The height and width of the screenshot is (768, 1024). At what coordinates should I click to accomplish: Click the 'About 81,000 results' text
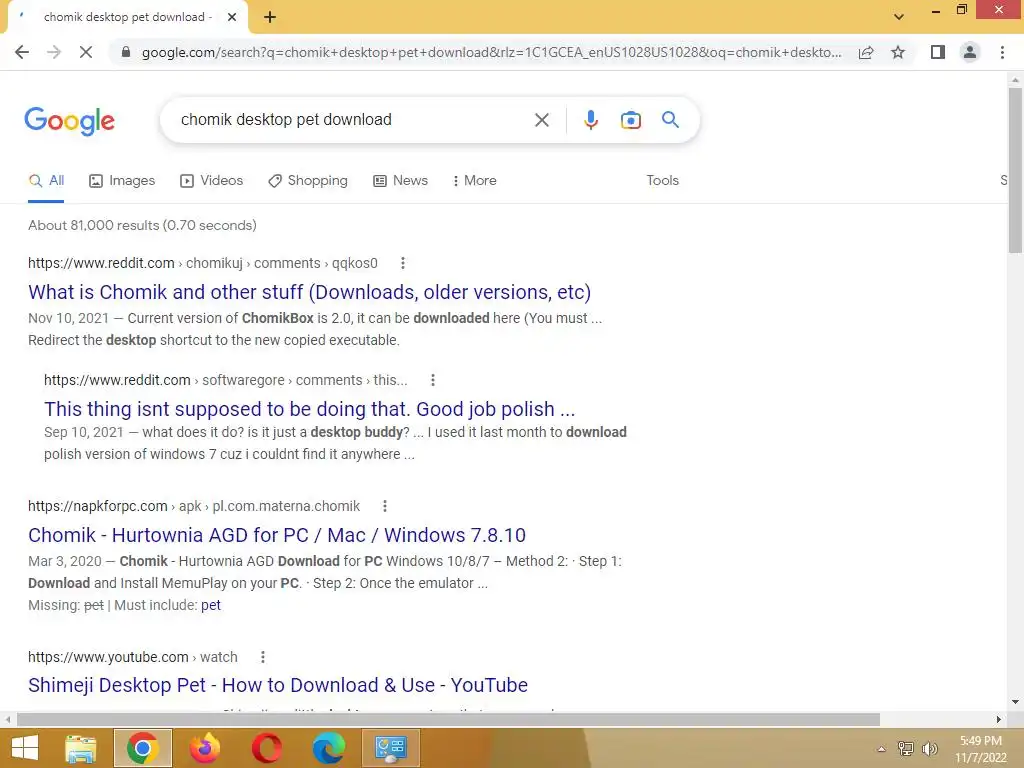[142, 225]
